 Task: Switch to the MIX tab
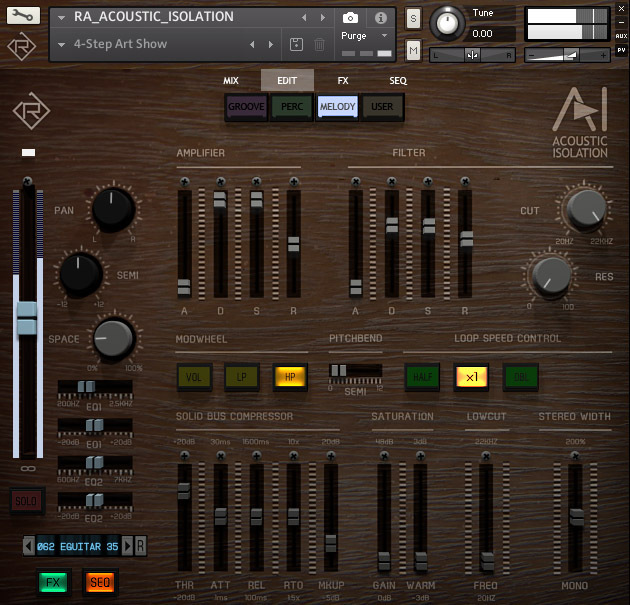tap(231, 81)
